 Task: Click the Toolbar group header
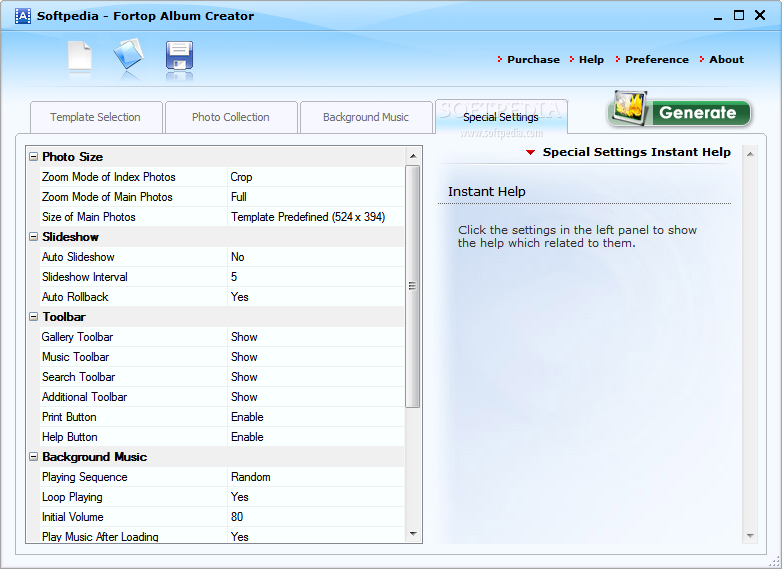(216, 317)
